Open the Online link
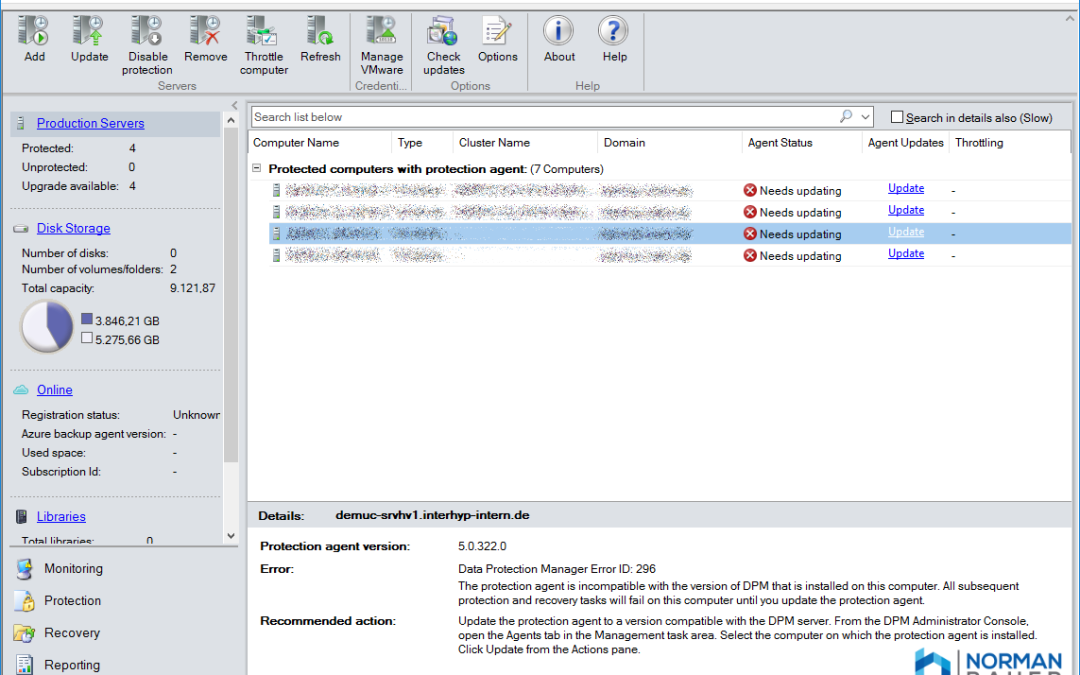Image resolution: width=1080 pixels, height=675 pixels. click(x=54, y=390)
